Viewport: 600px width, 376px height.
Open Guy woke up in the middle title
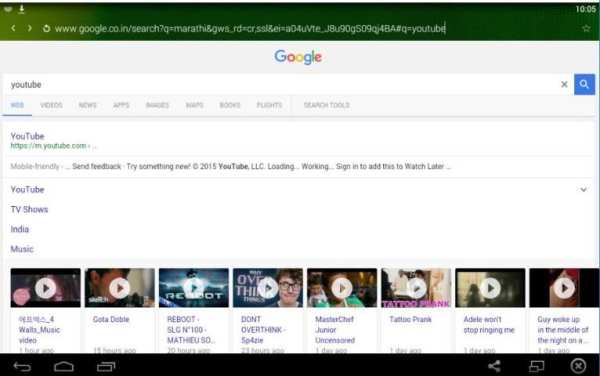(x=563, y=330)
